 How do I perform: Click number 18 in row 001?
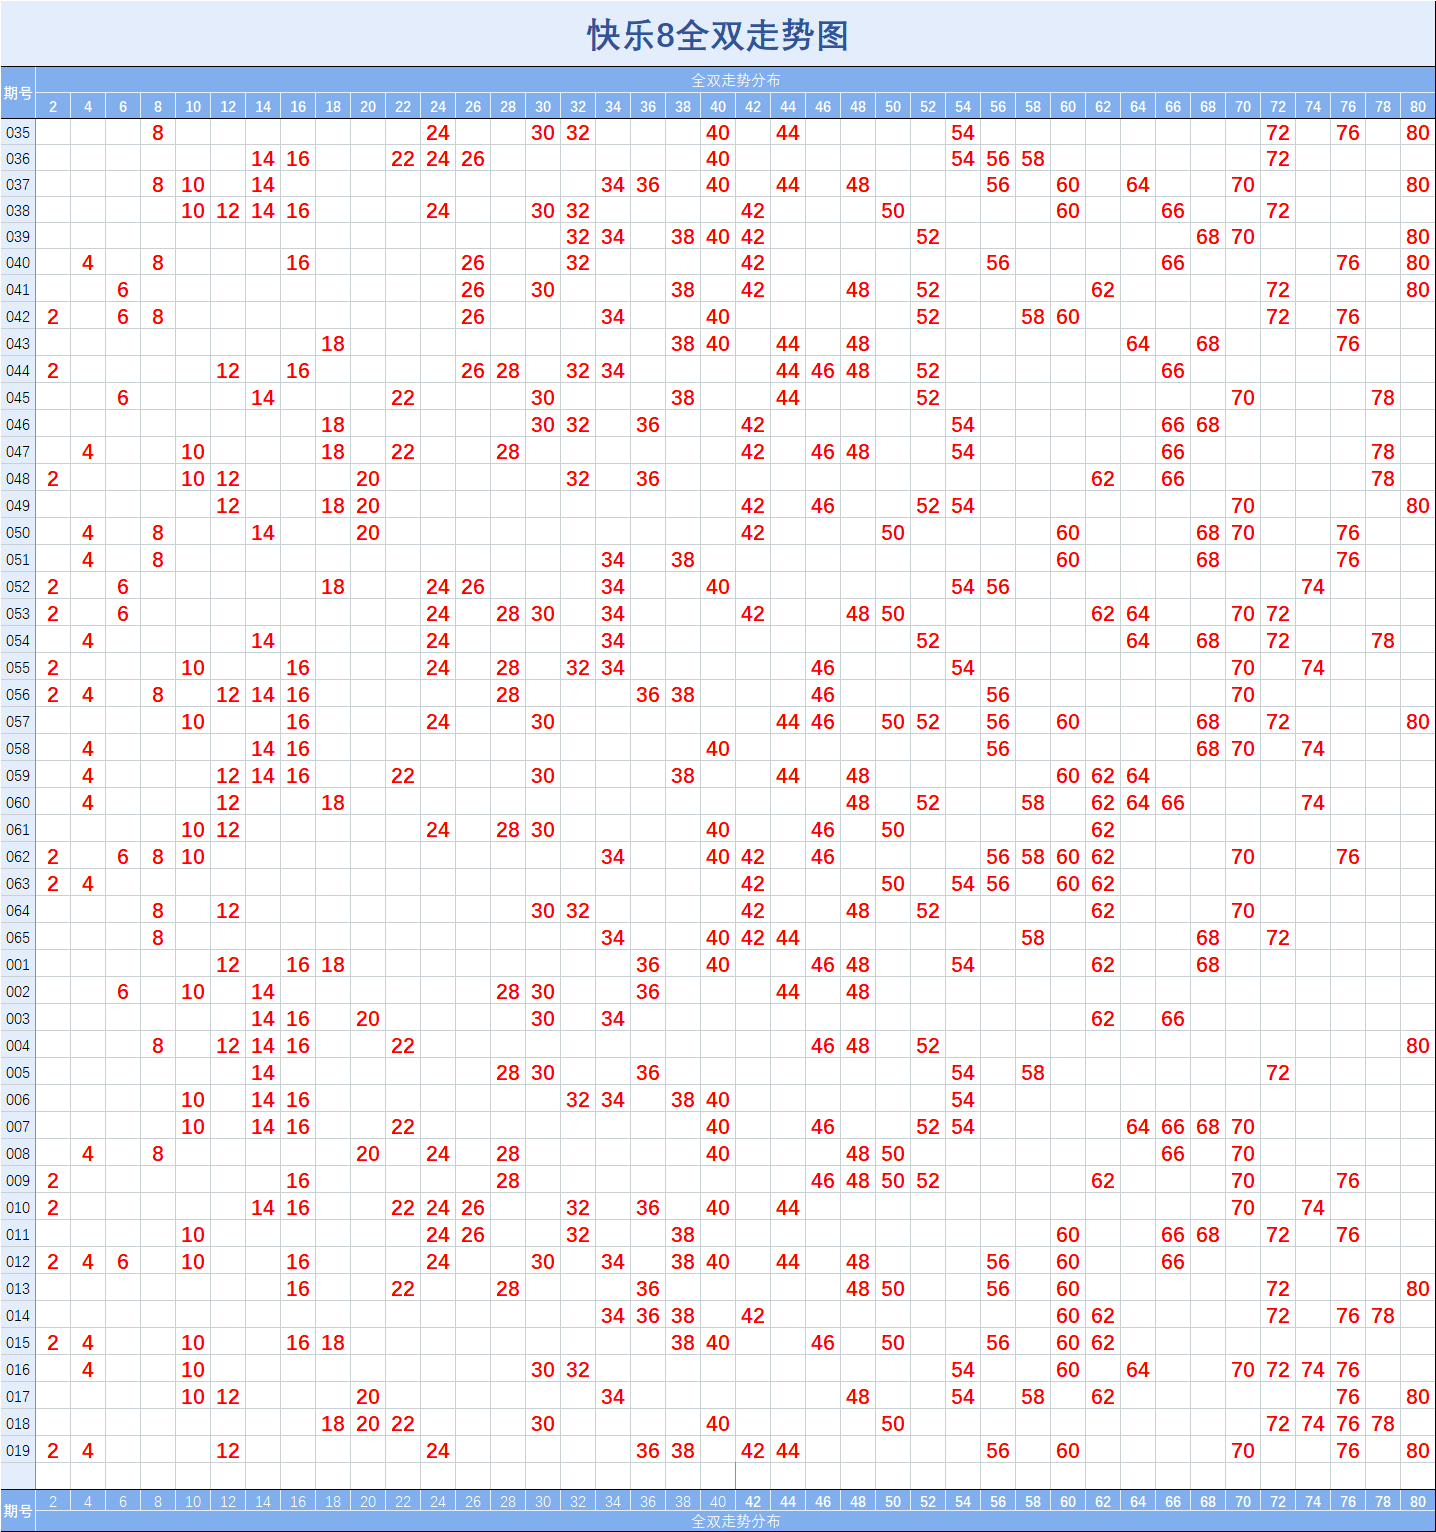[x=333, y=964]
